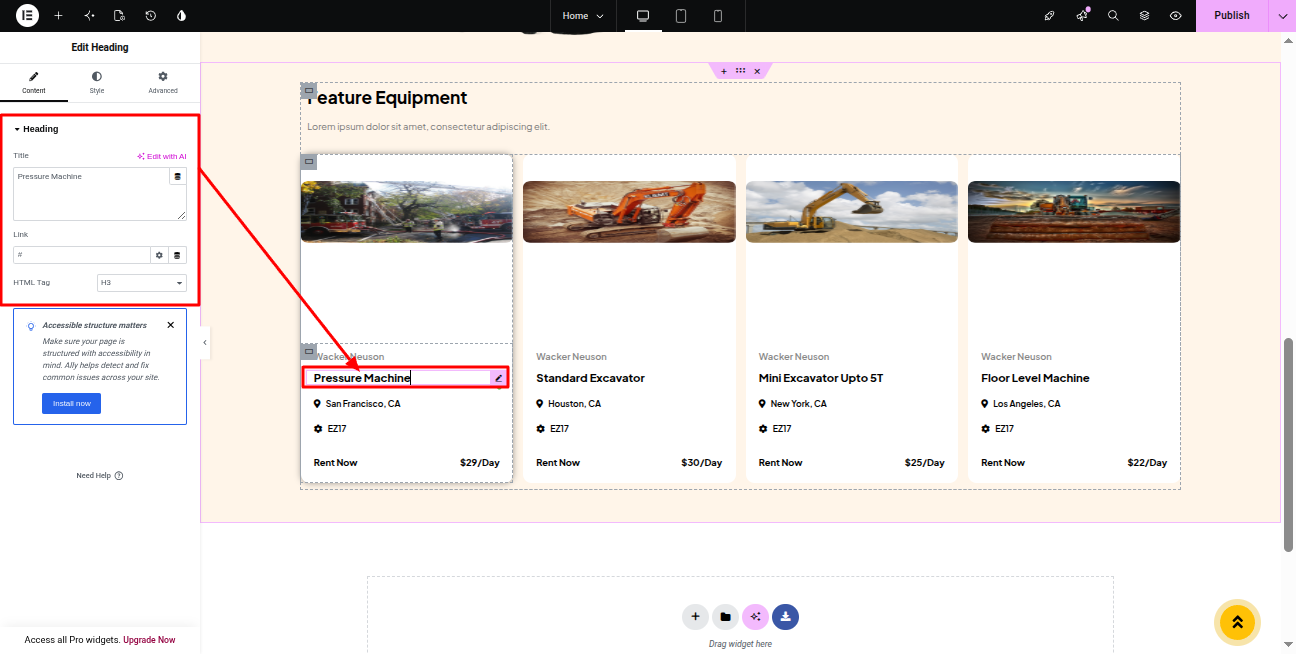Viewport: 1296px width, 654px height.
Task: Click New York, CA location text
Action: coord(799,404)
